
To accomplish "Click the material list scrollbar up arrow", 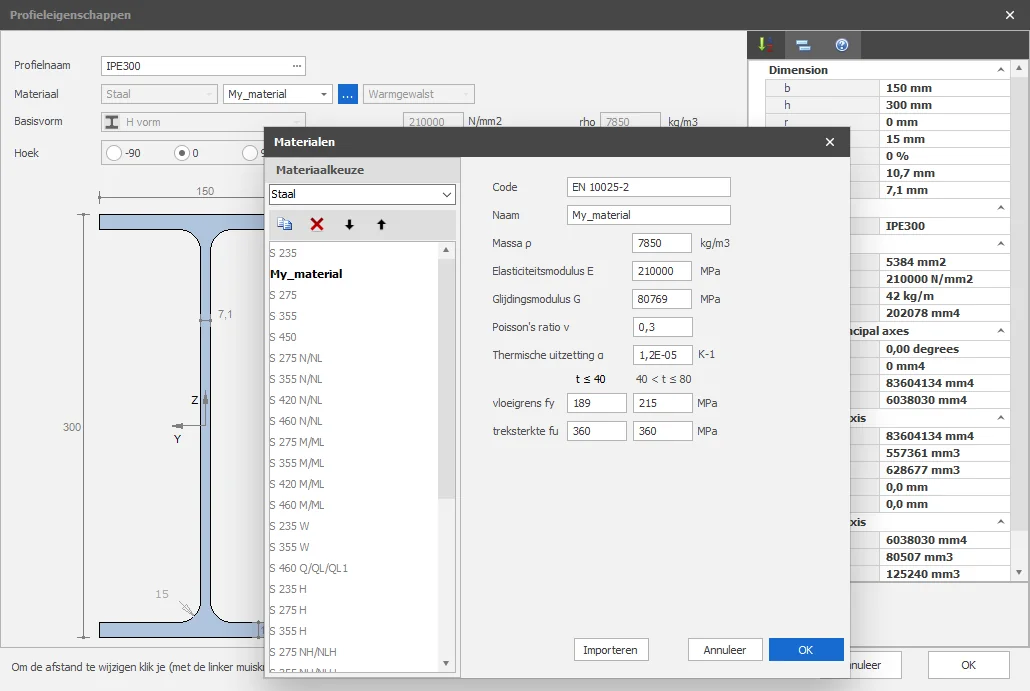I will [446, 250].
